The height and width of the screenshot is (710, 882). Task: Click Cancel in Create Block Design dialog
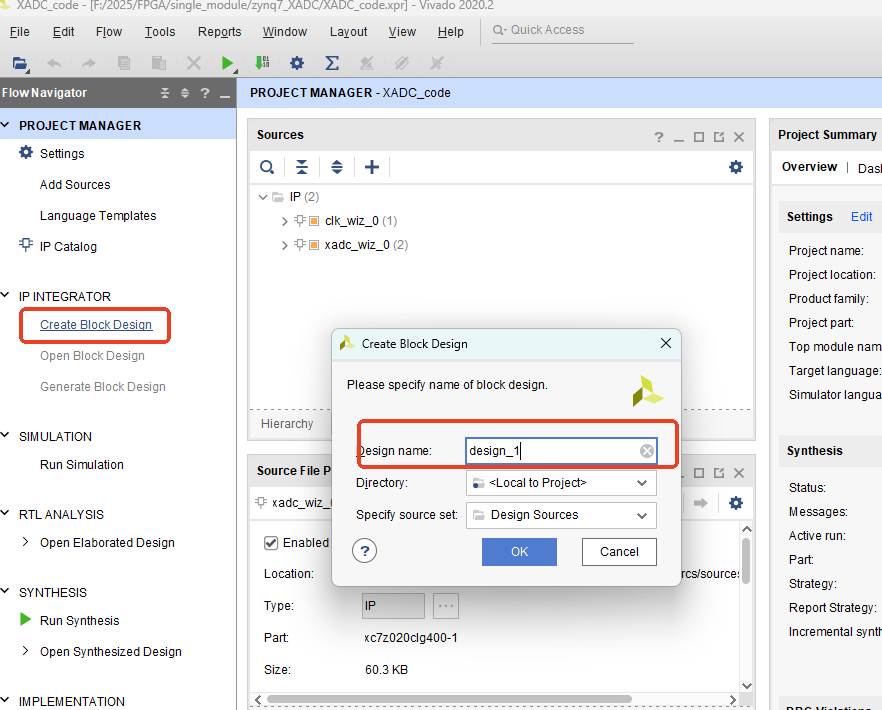click(619, 552)
